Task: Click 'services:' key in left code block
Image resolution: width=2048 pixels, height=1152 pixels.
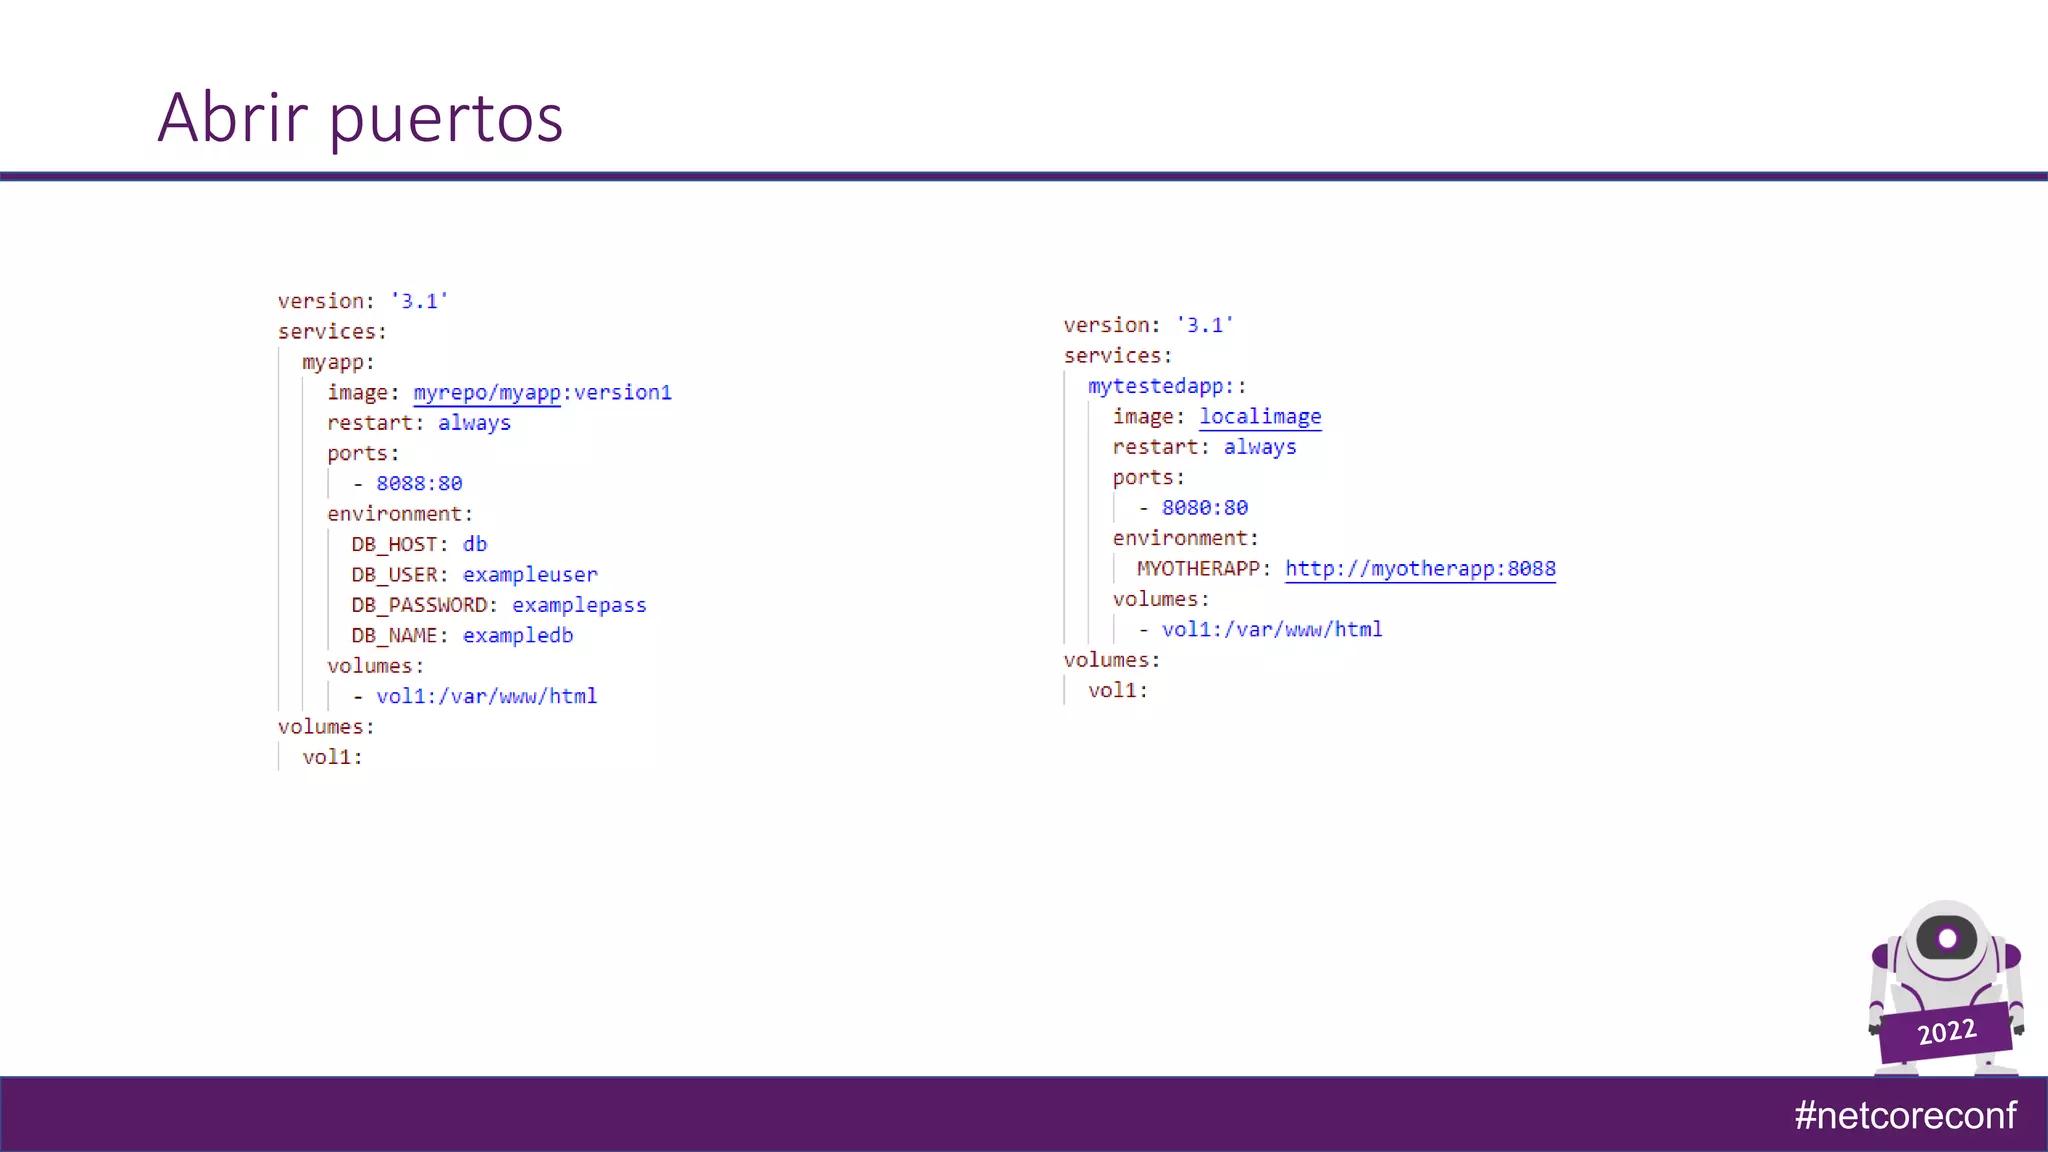Action: (332, 332)
